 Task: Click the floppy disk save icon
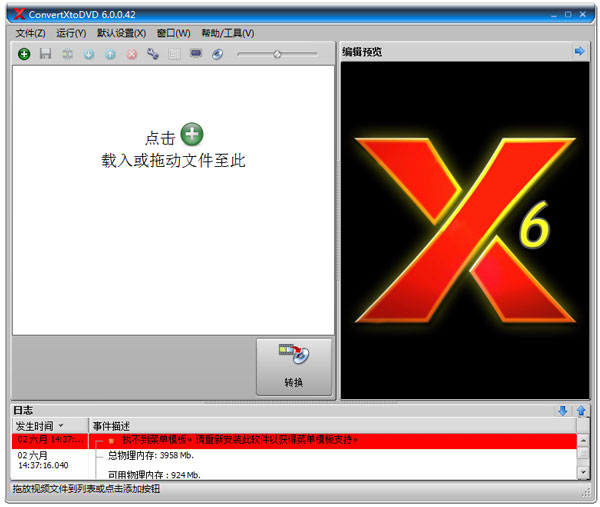[x=46, y=54]
